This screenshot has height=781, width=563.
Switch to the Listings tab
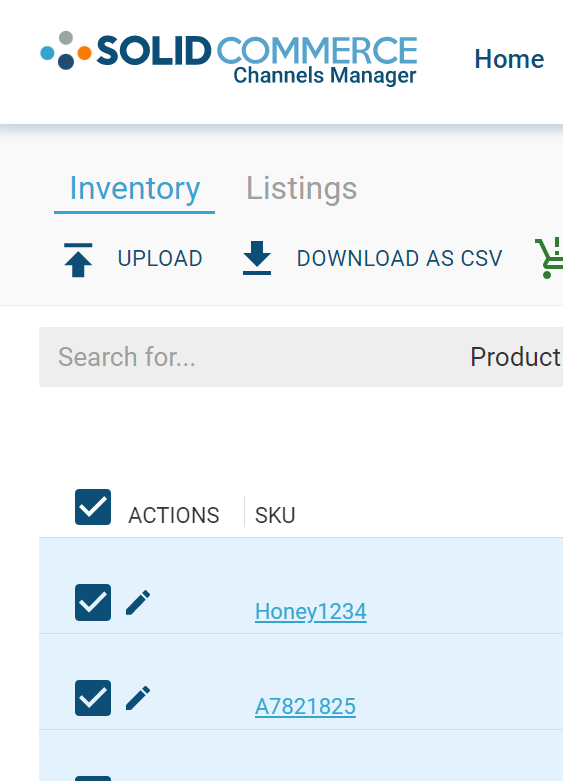(301, 188)
